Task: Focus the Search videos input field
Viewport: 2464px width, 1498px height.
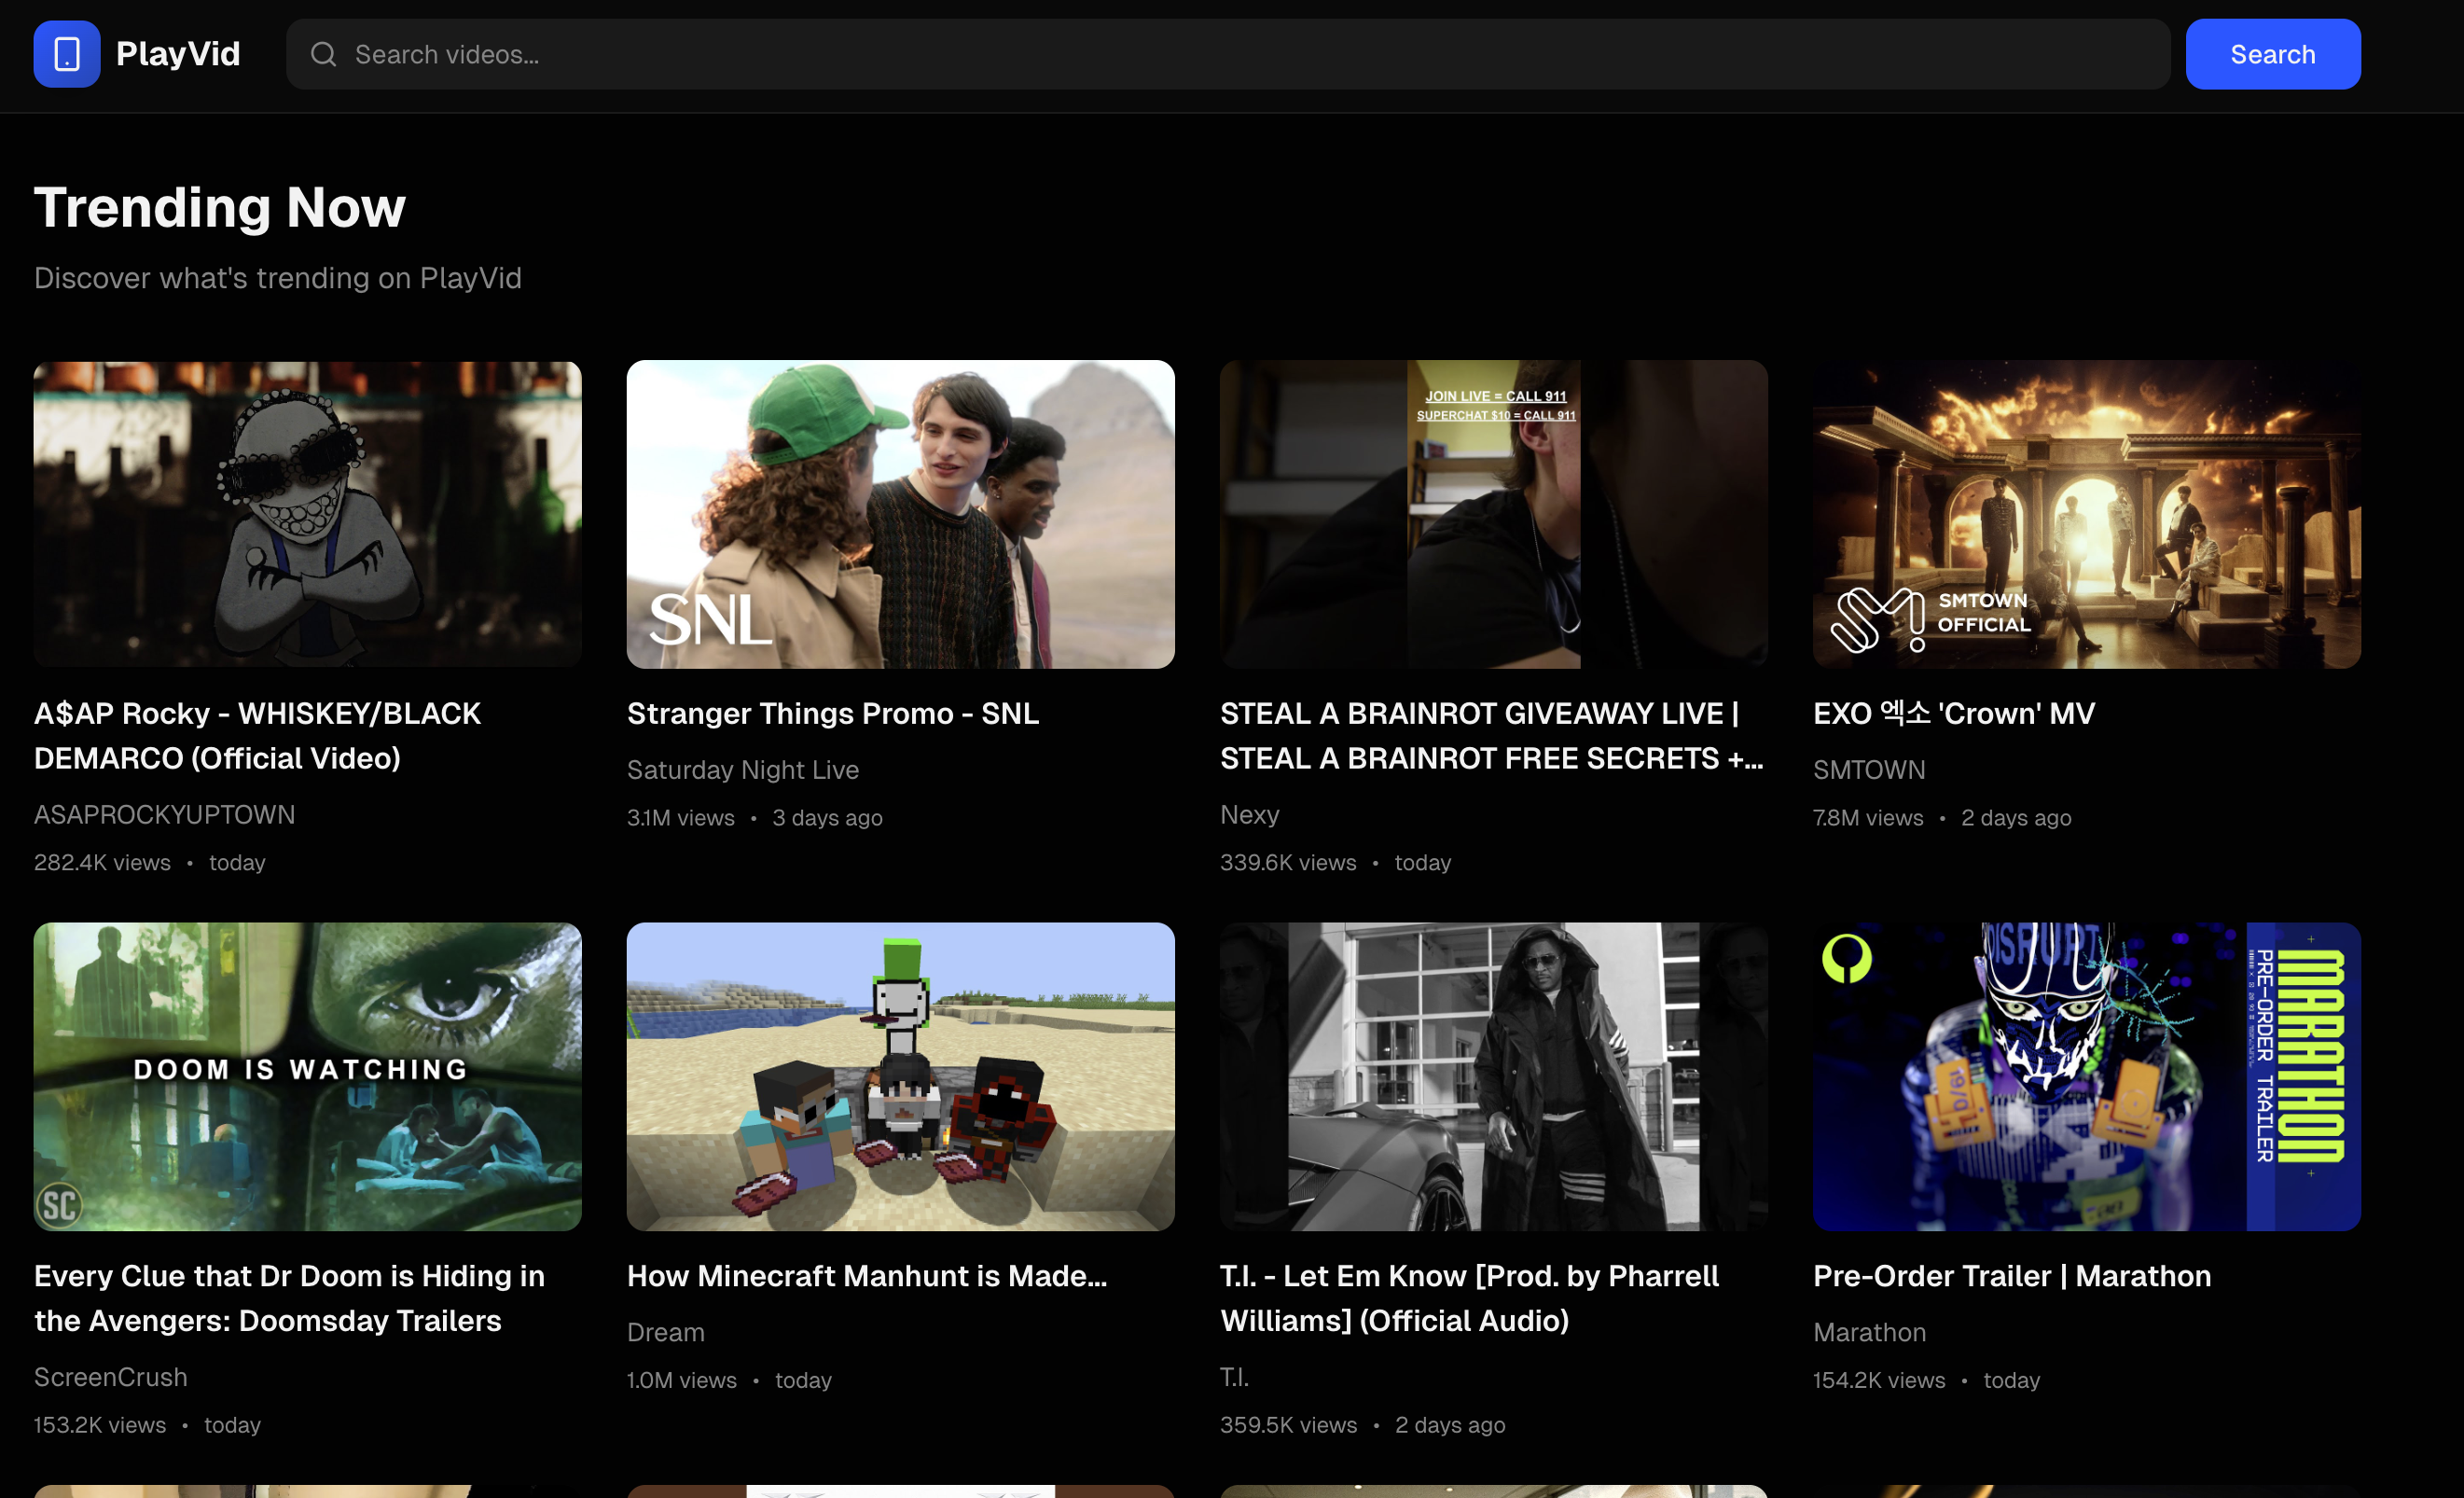Action: click(x=1240, y=54)
